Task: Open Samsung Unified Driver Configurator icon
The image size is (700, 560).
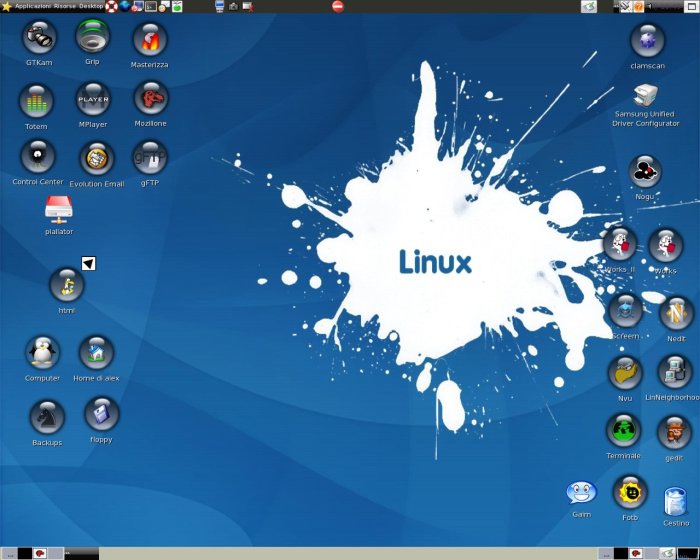Action: [x=645, y=95]
